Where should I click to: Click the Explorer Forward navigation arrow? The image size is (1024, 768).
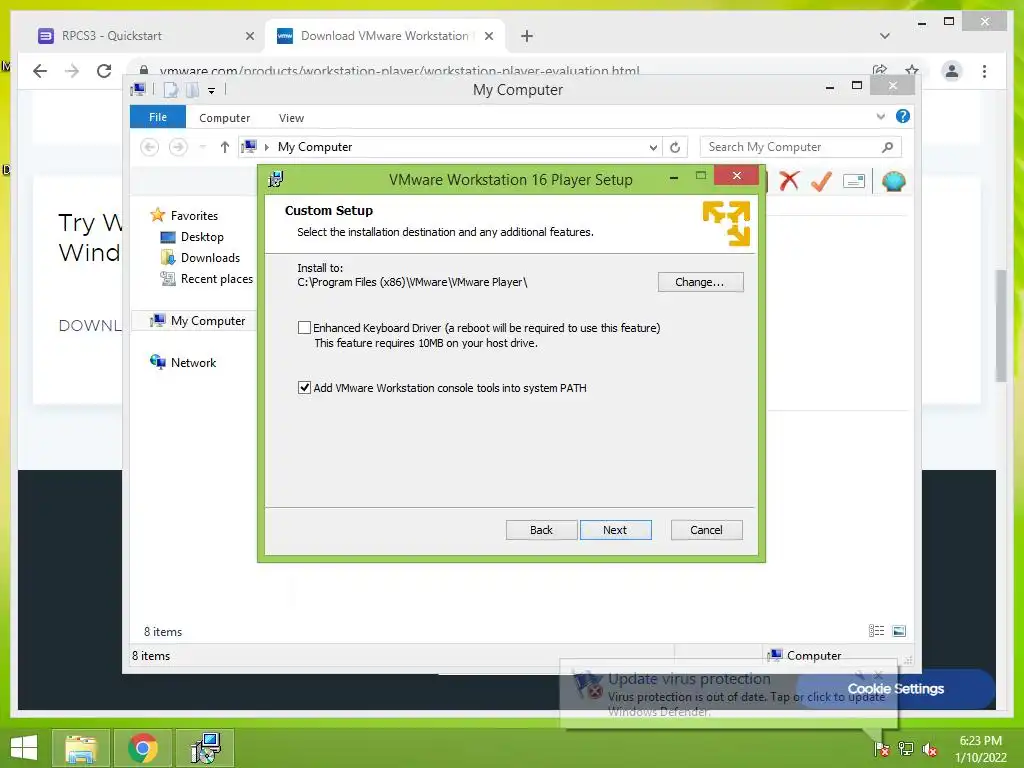178,147
